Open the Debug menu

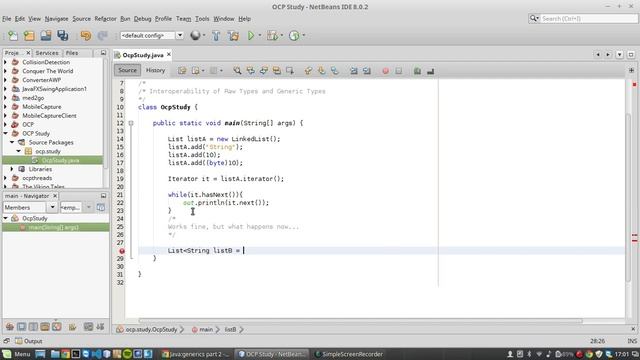tap(142, 19)
